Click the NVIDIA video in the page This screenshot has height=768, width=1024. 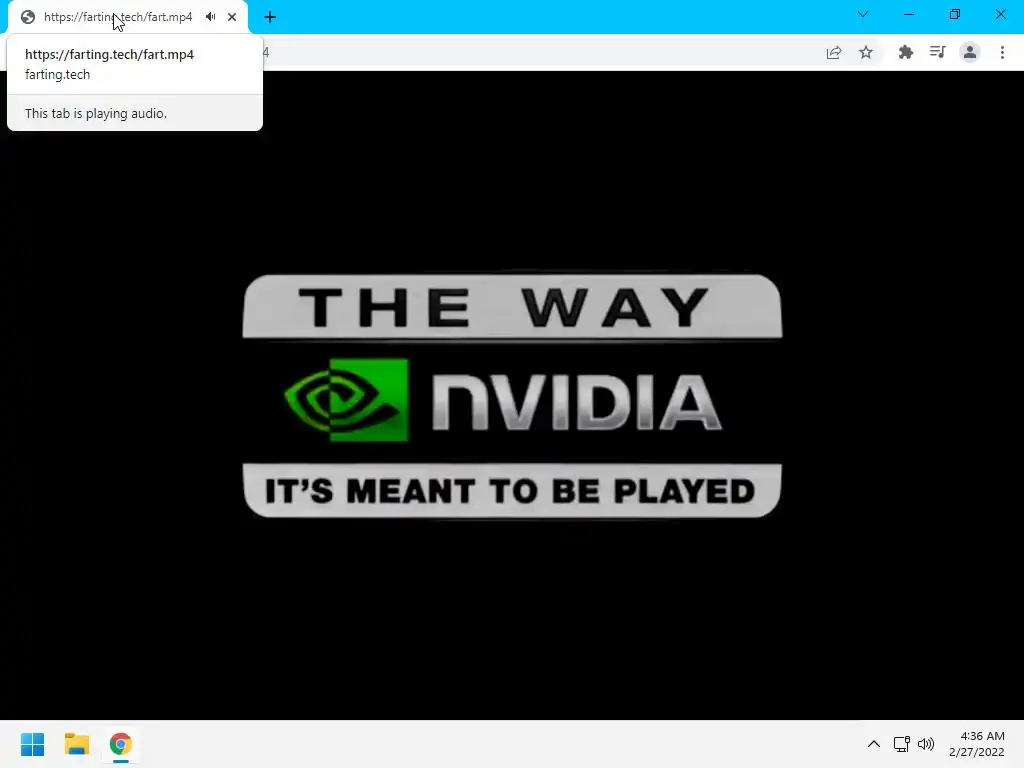pos(512,396)
